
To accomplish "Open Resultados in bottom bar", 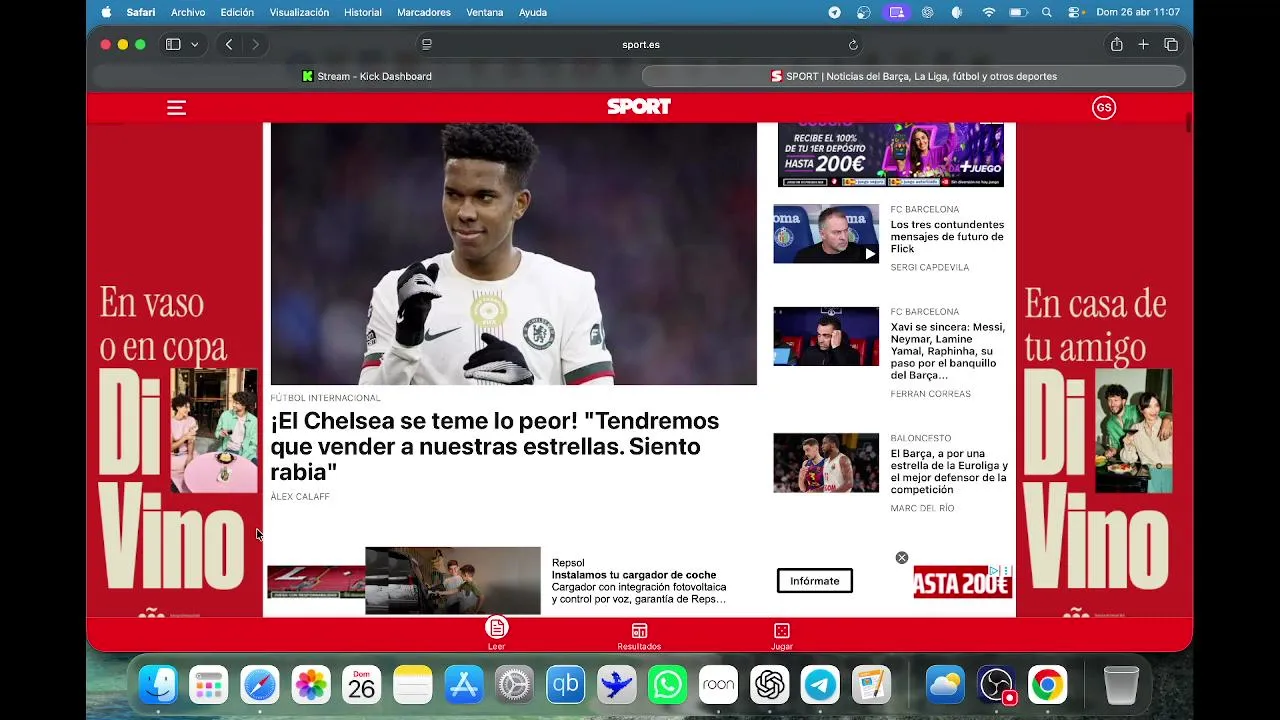I will click(x=639, y=636).
